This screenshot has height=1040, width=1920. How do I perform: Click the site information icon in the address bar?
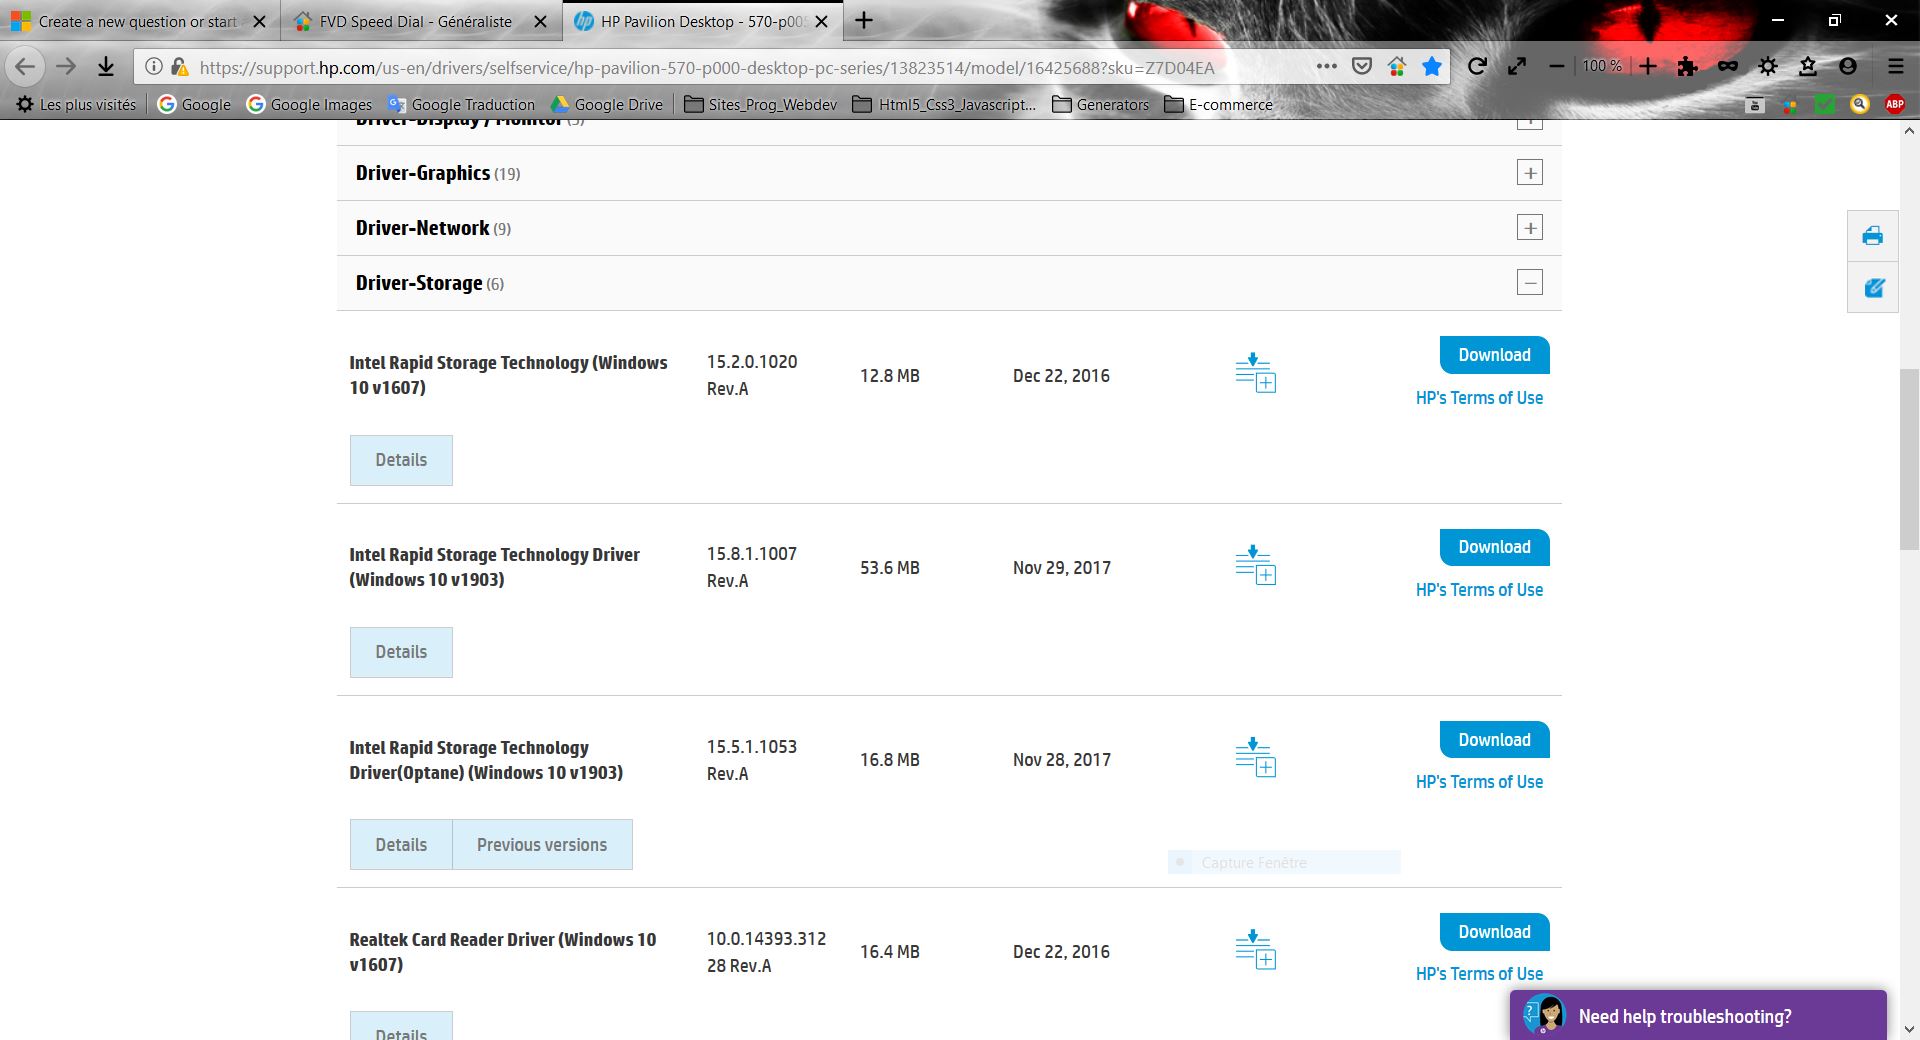point(153,67)
